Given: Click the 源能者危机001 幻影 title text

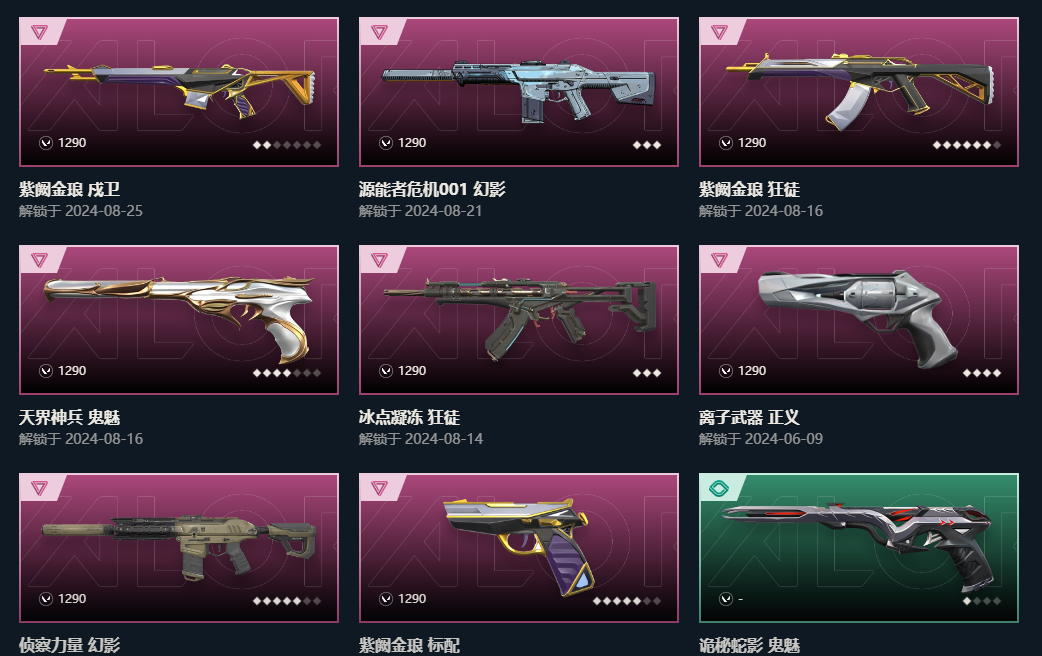Looking at the screenshot, I should pos(432,189).
